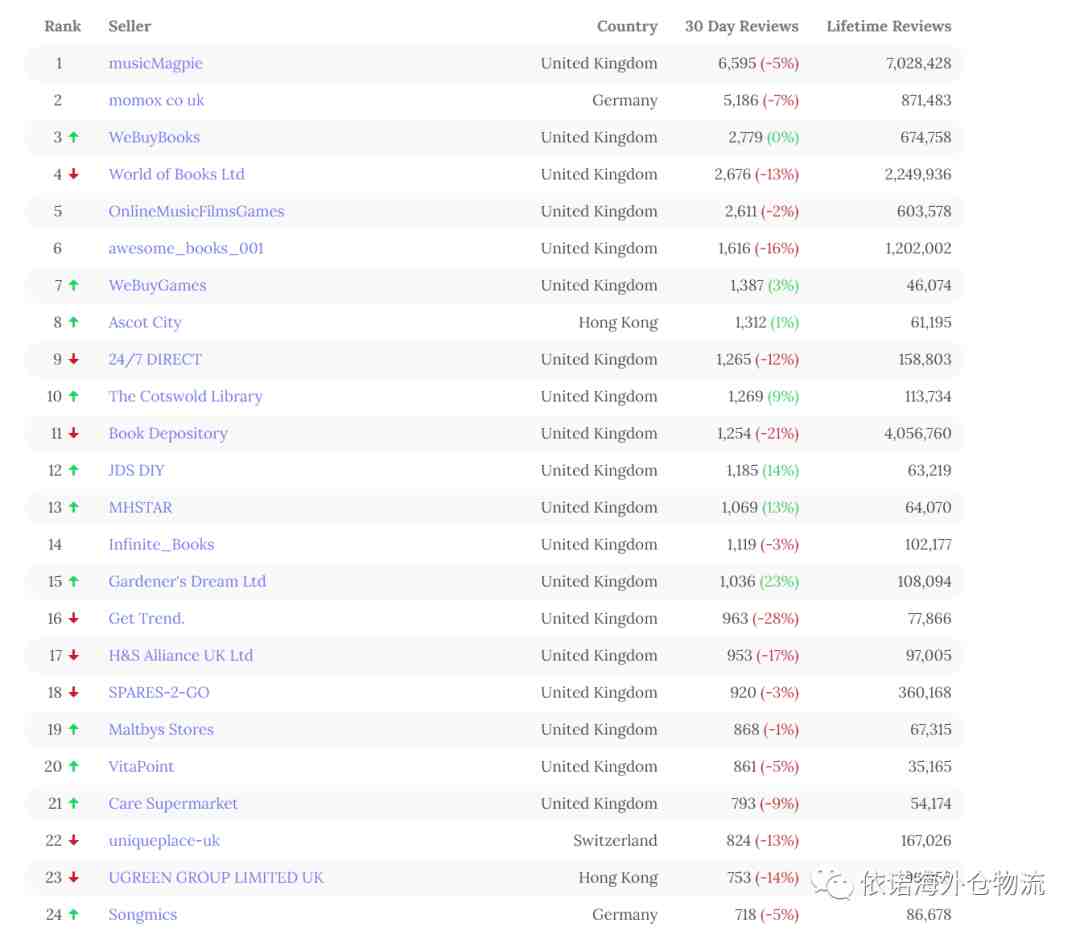The width and height of the screenshot is (1080, 931).
Task: Click the Country column header
Action: [627, 26]
